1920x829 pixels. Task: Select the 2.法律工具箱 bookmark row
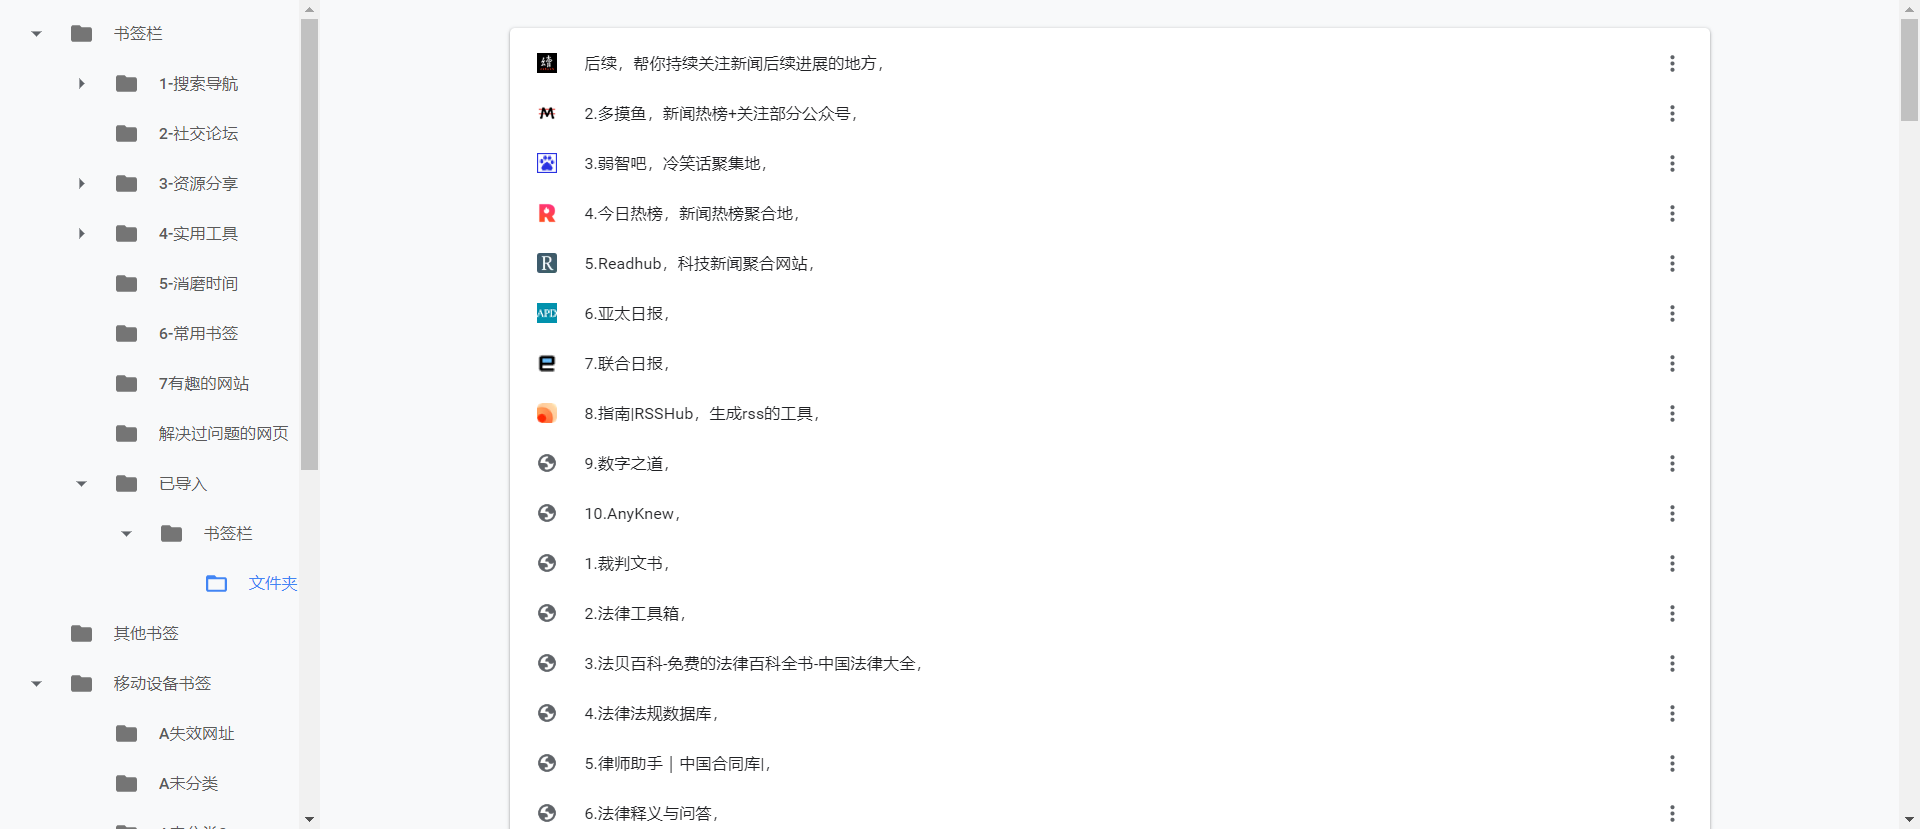pyautogui.click(x=1110, y=613)
